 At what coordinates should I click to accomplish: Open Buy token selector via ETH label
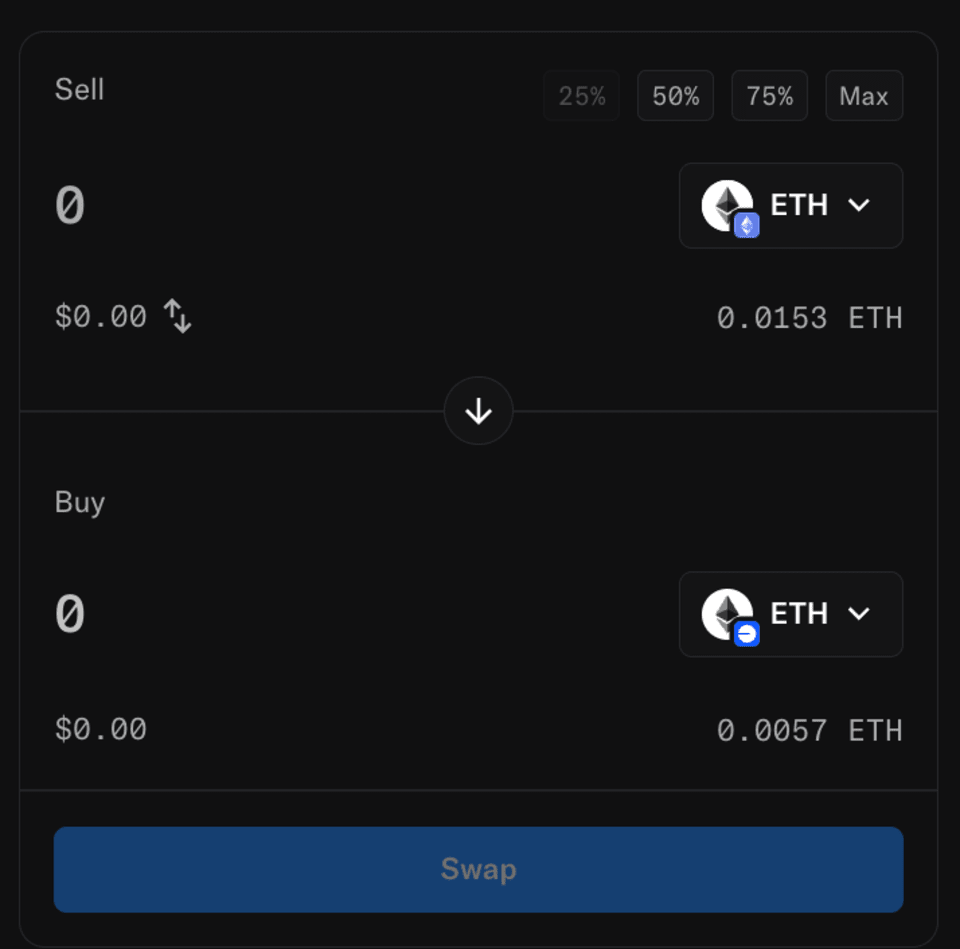tap(799, 613)
